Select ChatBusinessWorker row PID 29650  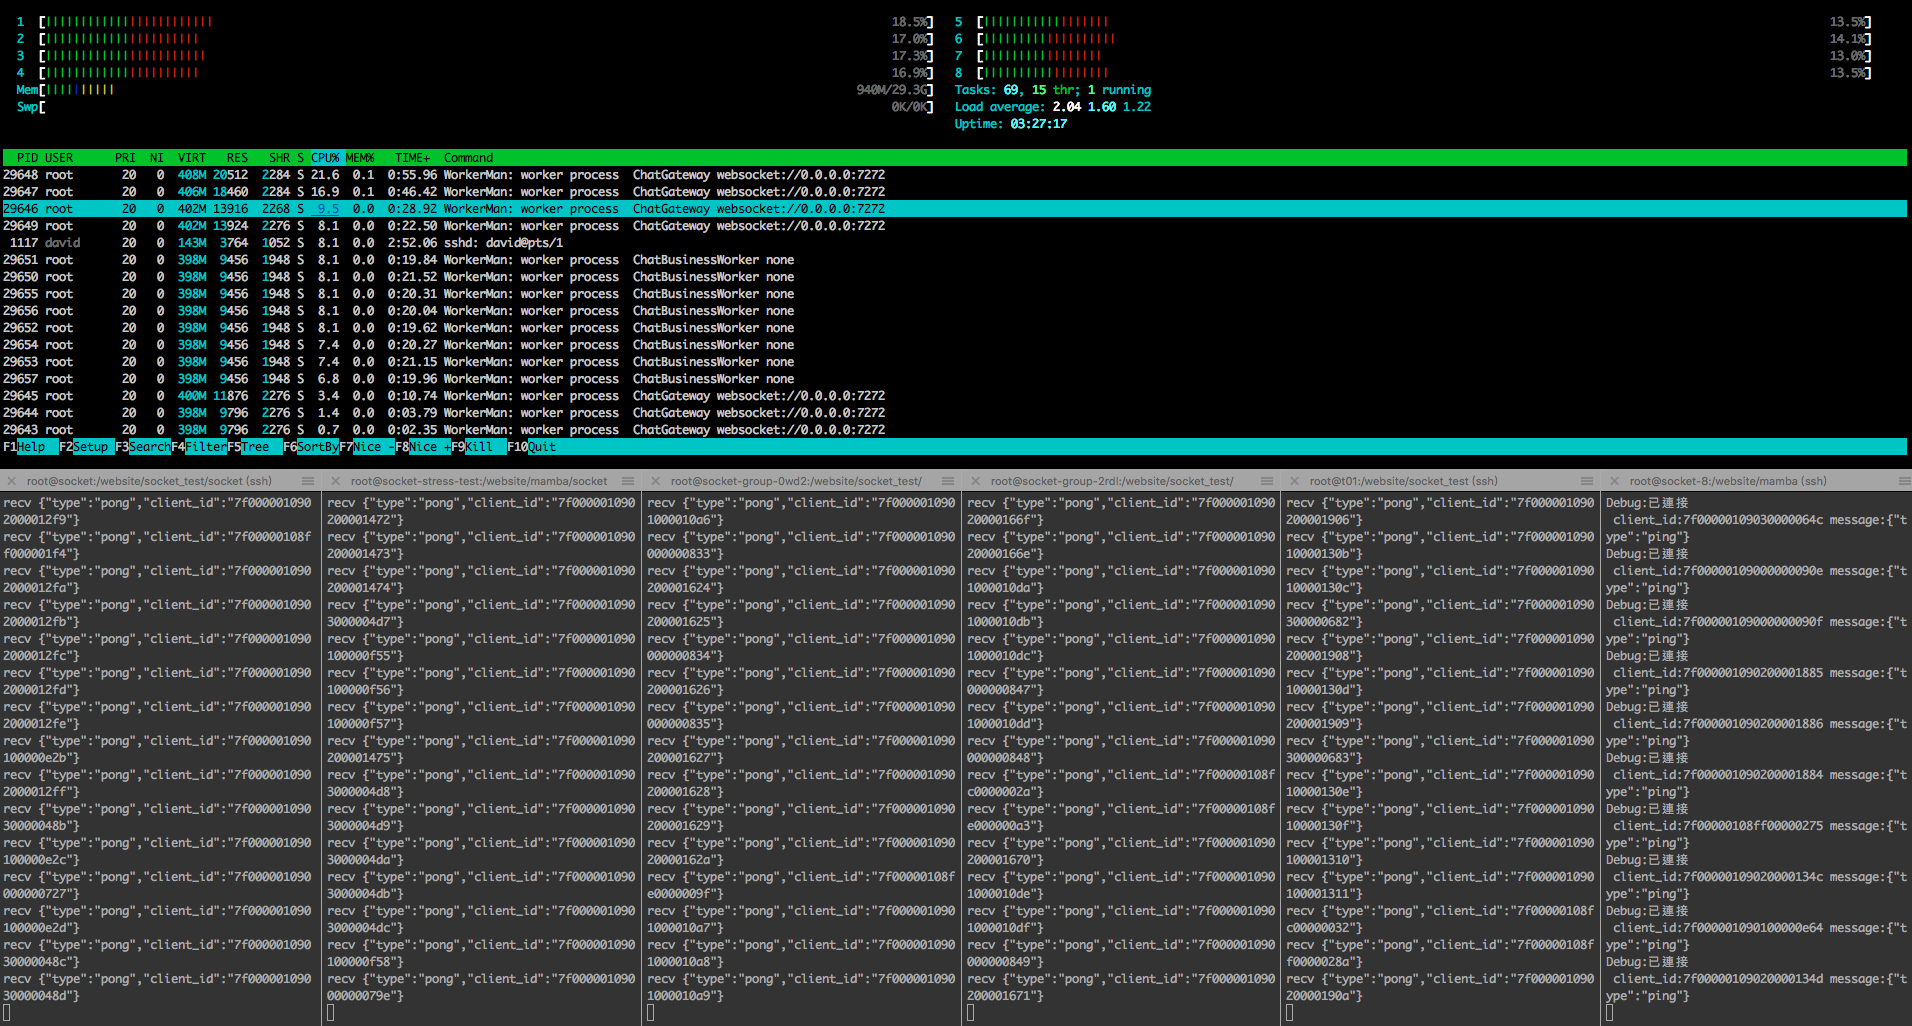coord(955,277)
